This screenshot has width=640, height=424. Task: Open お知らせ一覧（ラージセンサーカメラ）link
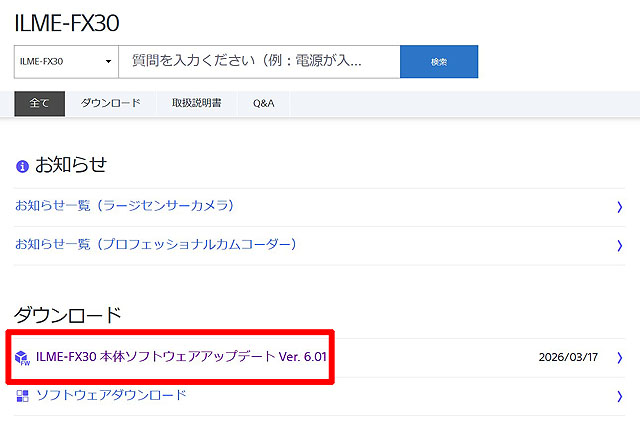click(124, 206)
